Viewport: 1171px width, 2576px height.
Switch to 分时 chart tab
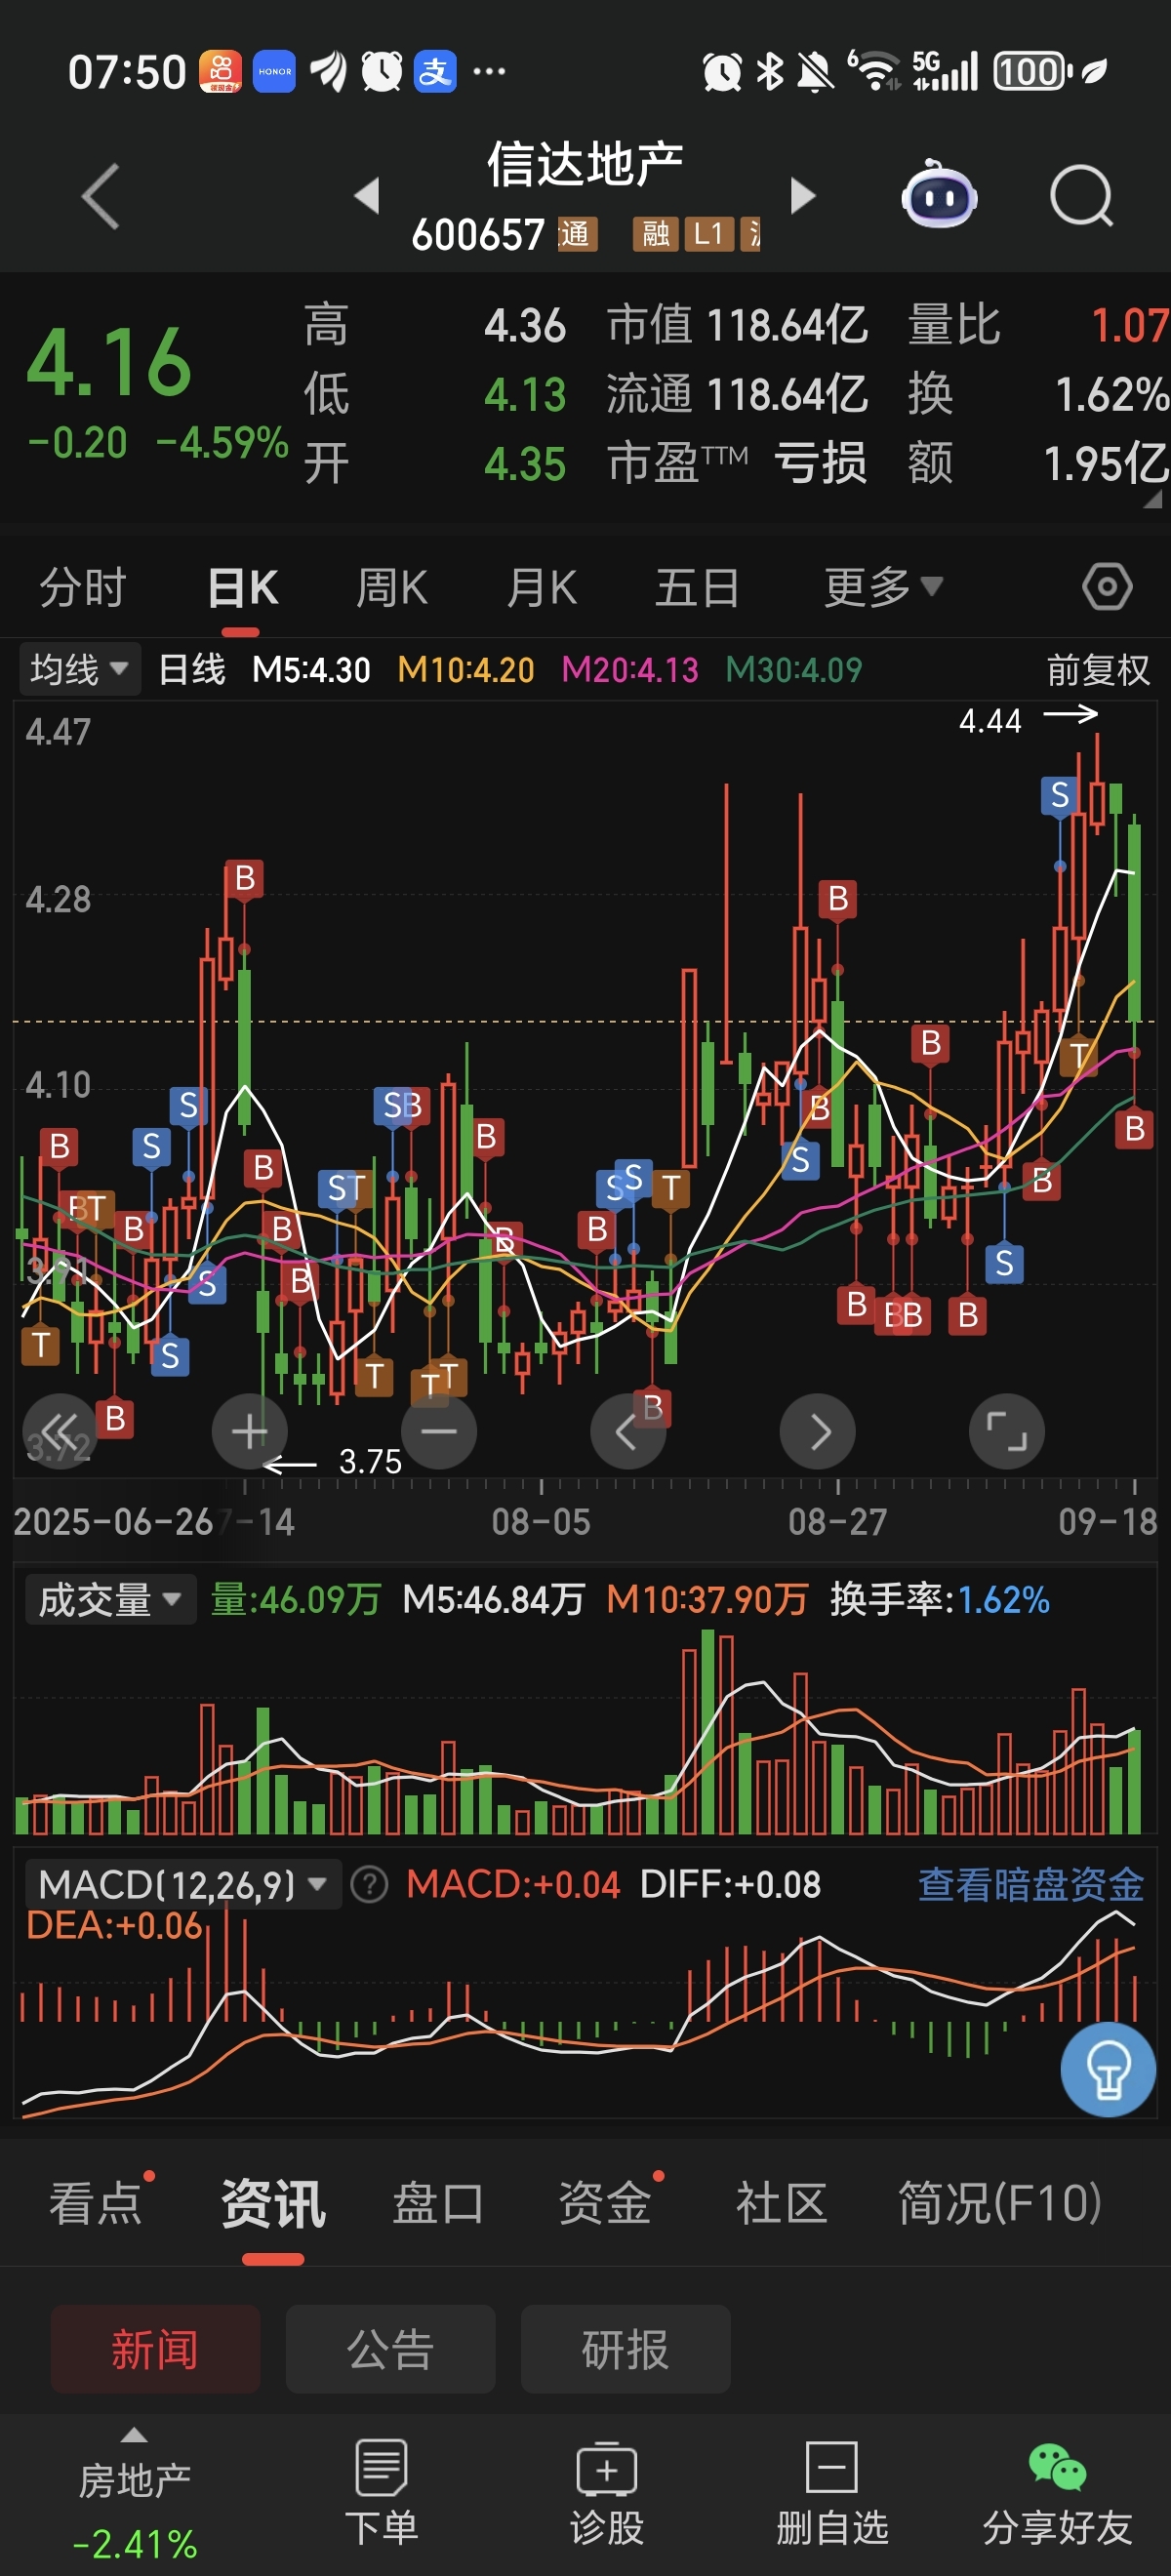[x=83, y=587]
